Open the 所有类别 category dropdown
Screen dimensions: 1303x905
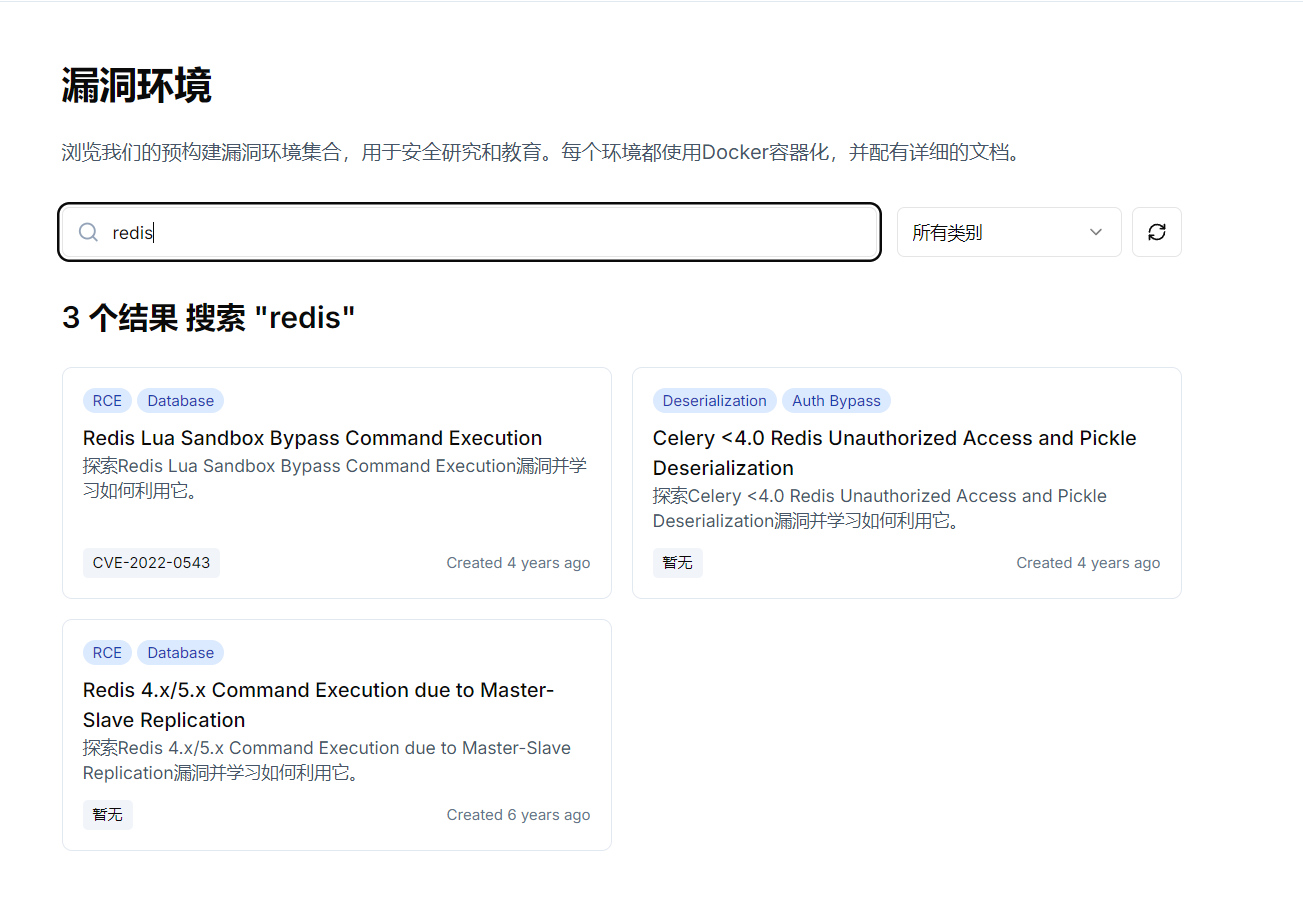point(1007,232)
